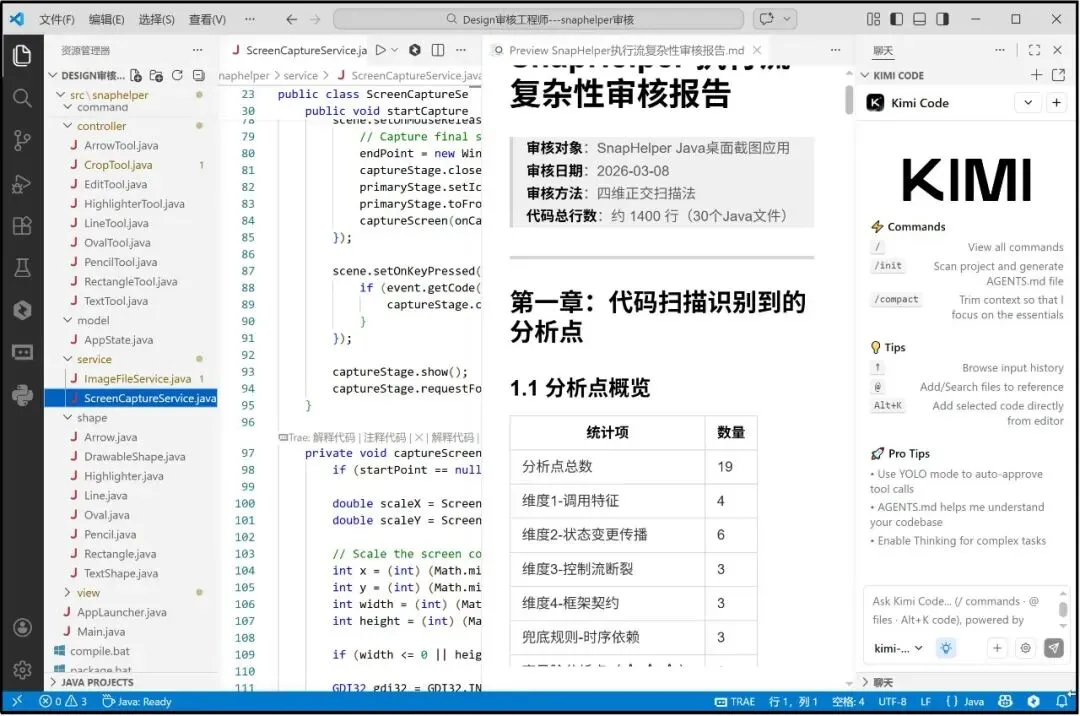
Task: Maximize the chat panel
Action: pos(1034,50)
